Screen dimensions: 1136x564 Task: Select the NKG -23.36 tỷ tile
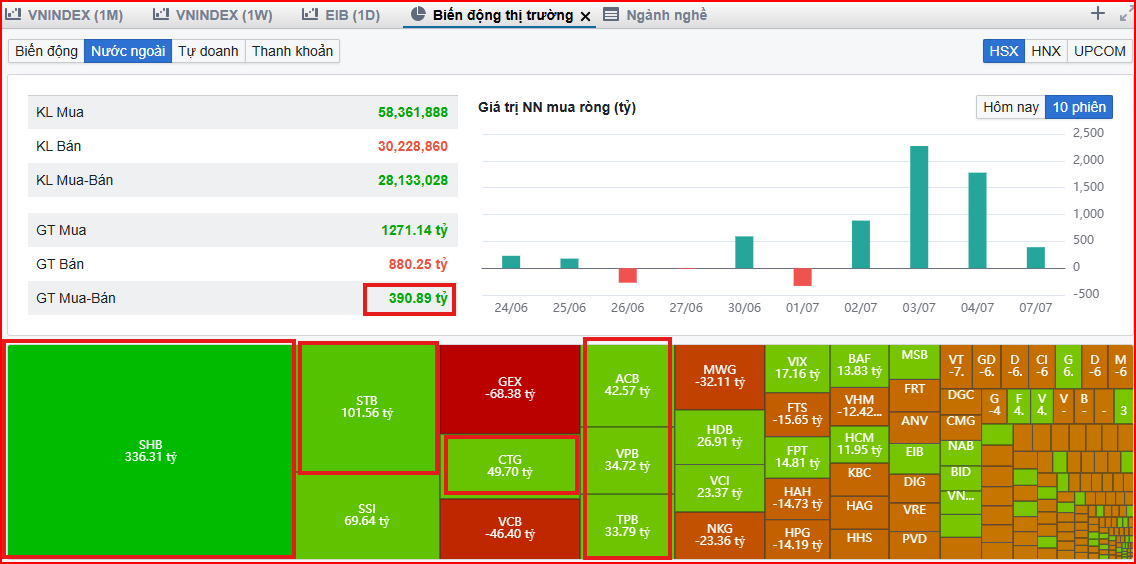719,535
